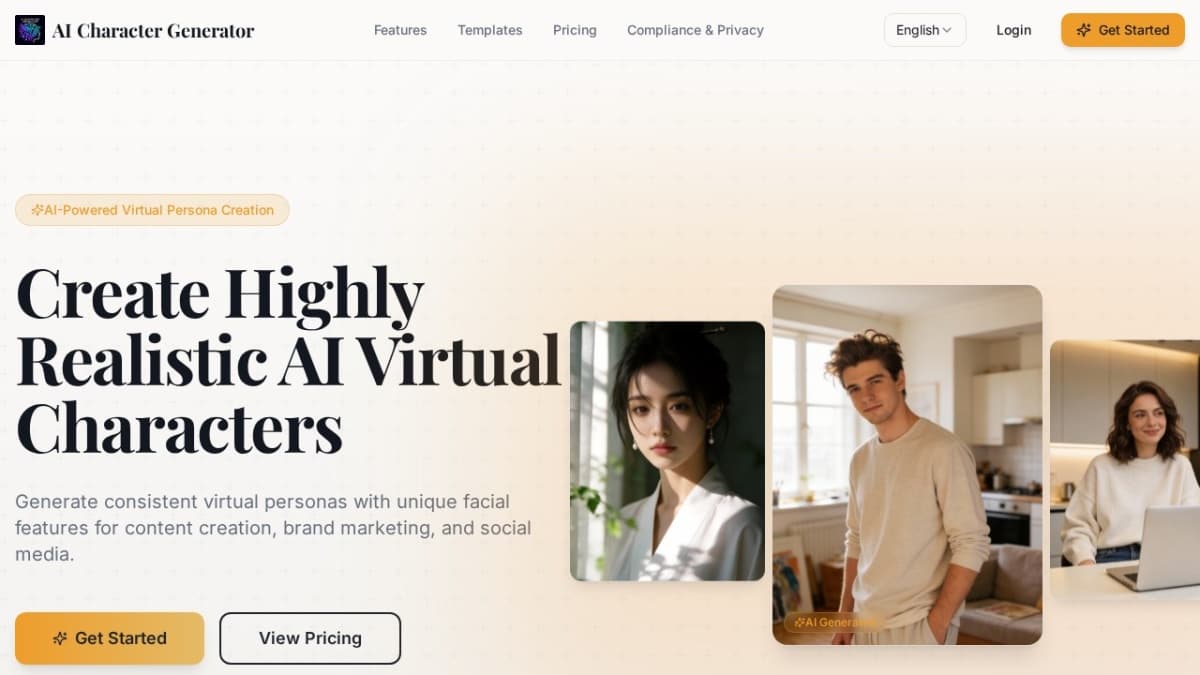Viewport: 1200px width, 675px height.
Task: Select the dark-haired woman portrait thumbnail
Action: point(667,451)
